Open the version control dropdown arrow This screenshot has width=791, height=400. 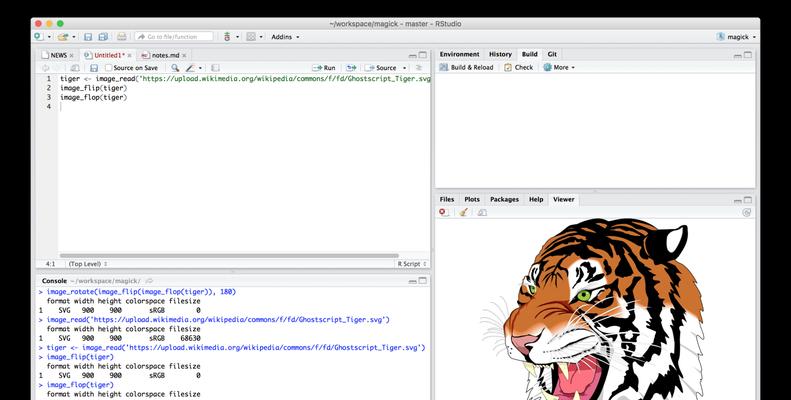click(x=237, y=37)
